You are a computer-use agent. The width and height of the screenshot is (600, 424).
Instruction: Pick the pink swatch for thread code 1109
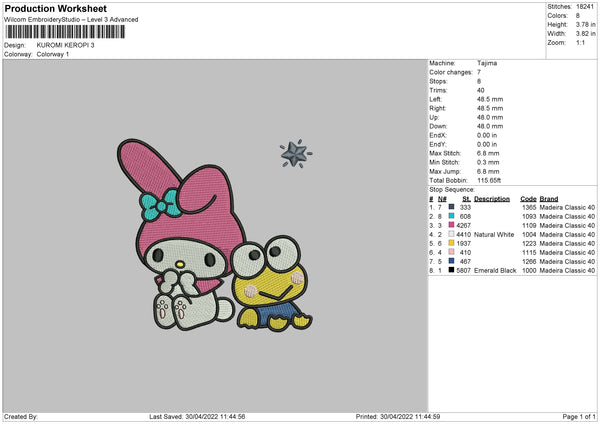click(x=452, y=225)
